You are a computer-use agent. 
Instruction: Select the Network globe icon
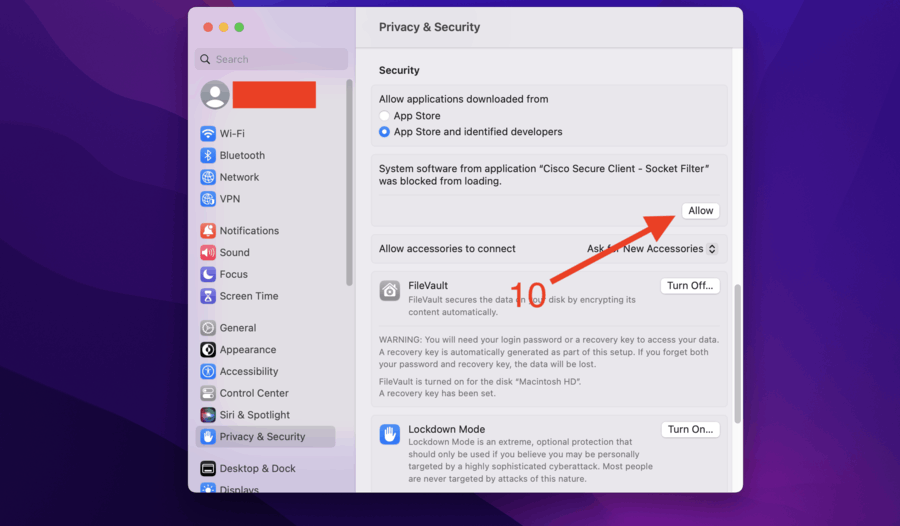(x=208, y=177)
